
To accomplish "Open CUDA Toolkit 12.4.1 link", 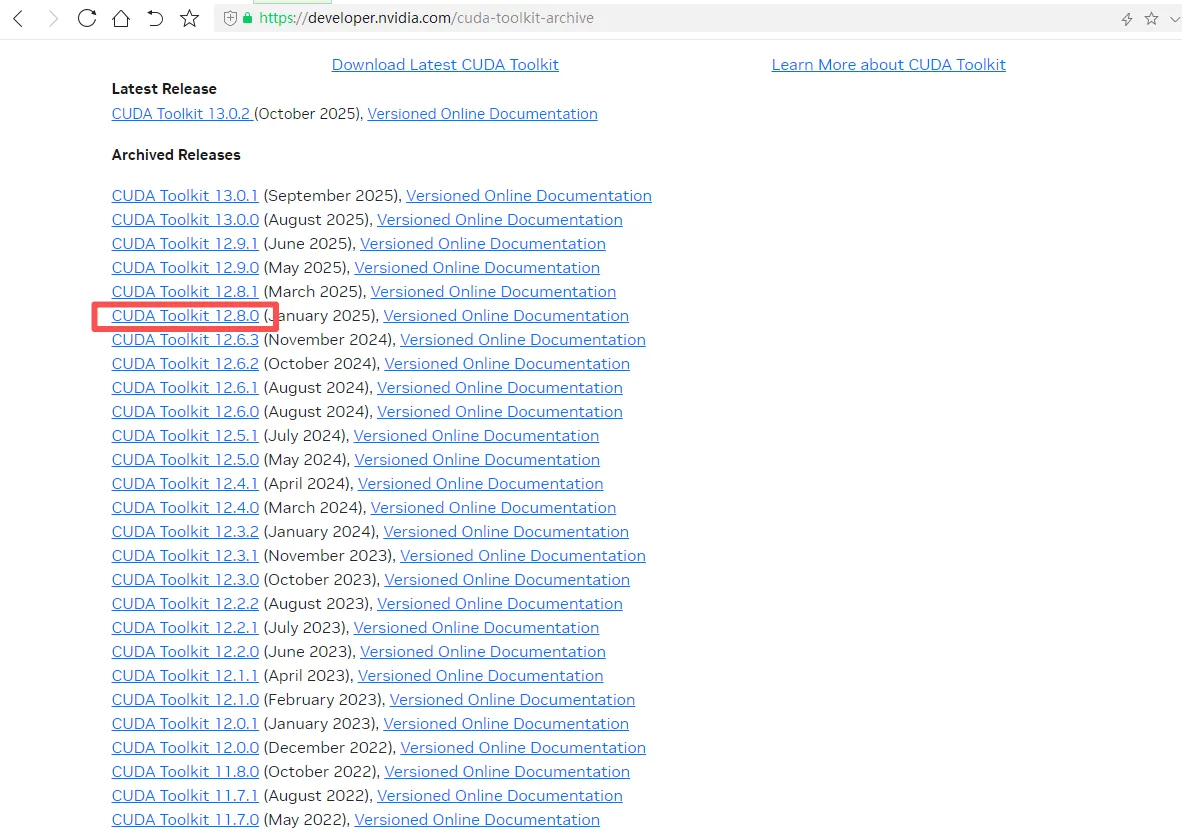I will (185, 484).
